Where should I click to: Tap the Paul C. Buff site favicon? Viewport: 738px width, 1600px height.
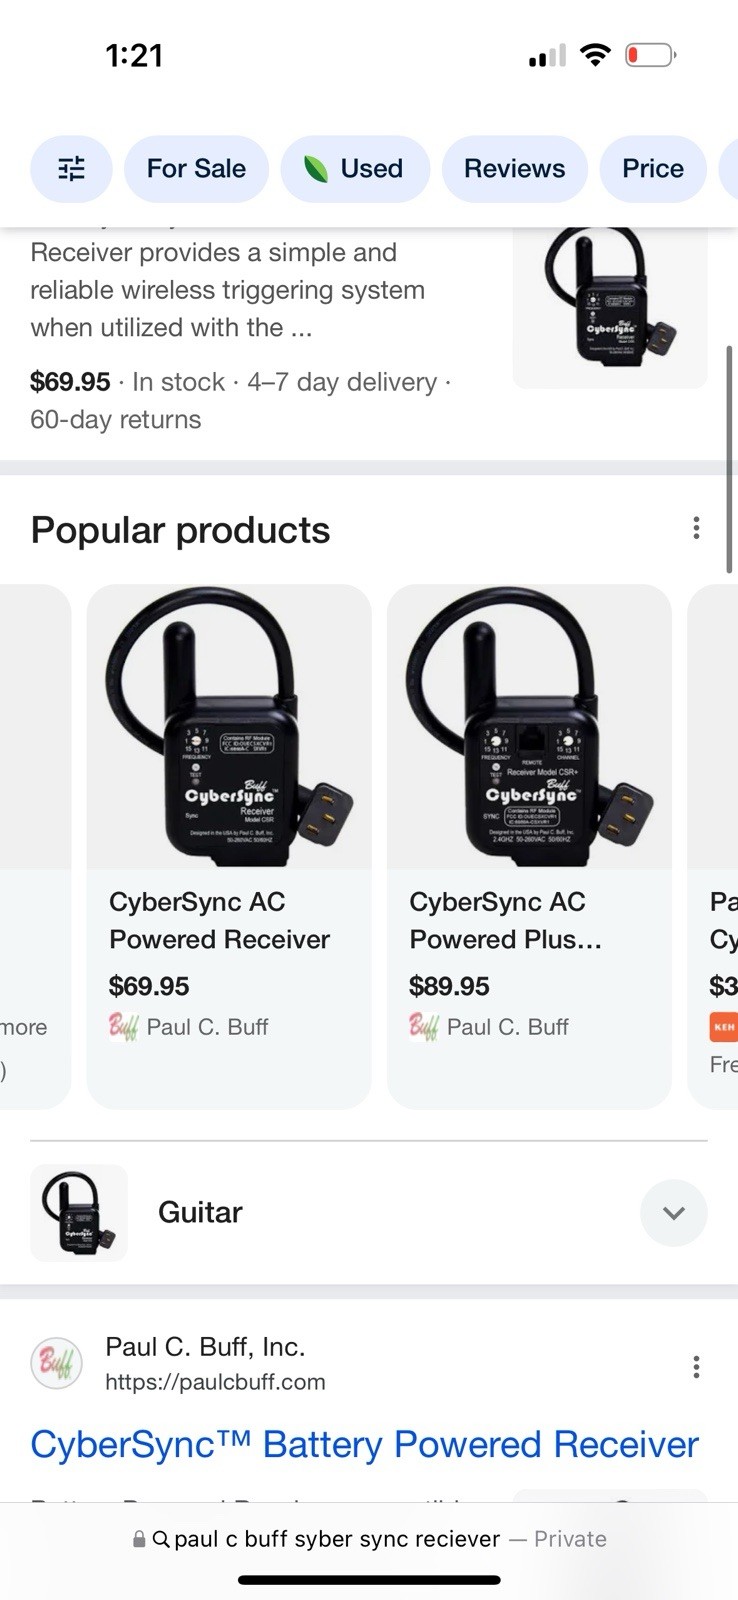coord(56,1363)
